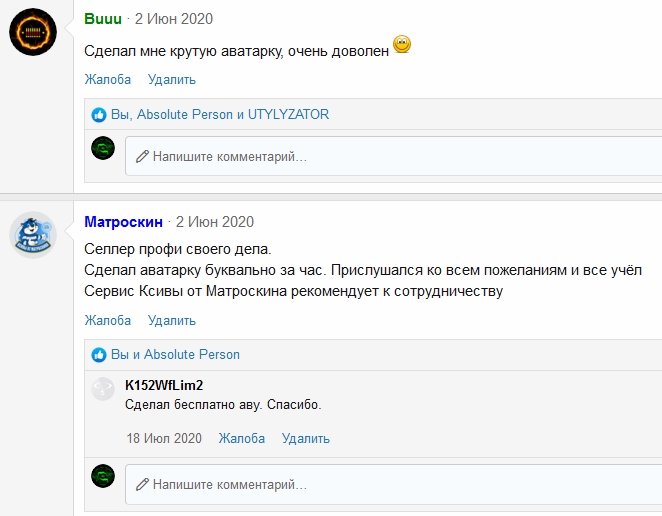Focus the comment field under Матроскин's review
The height and width of the screenshot is (516, 662).
click(x=393, y=484)
